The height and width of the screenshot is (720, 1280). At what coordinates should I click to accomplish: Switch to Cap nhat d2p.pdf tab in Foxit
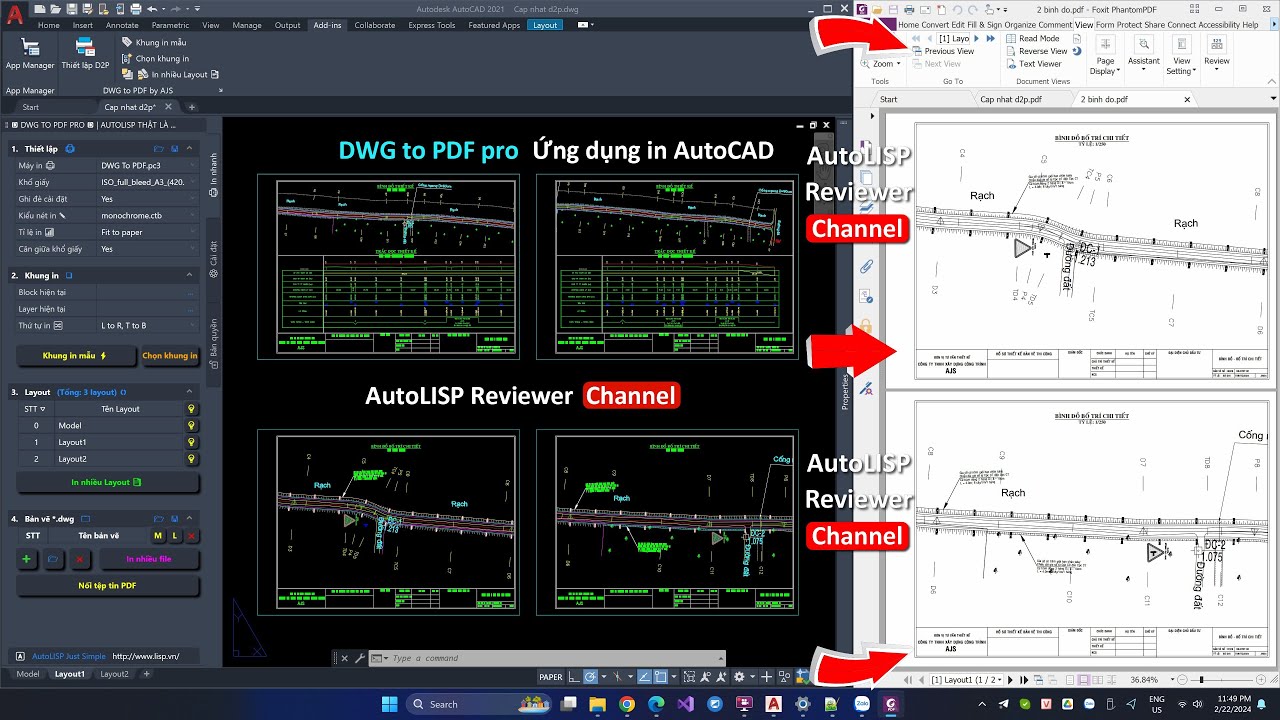tap(1011, 99)
